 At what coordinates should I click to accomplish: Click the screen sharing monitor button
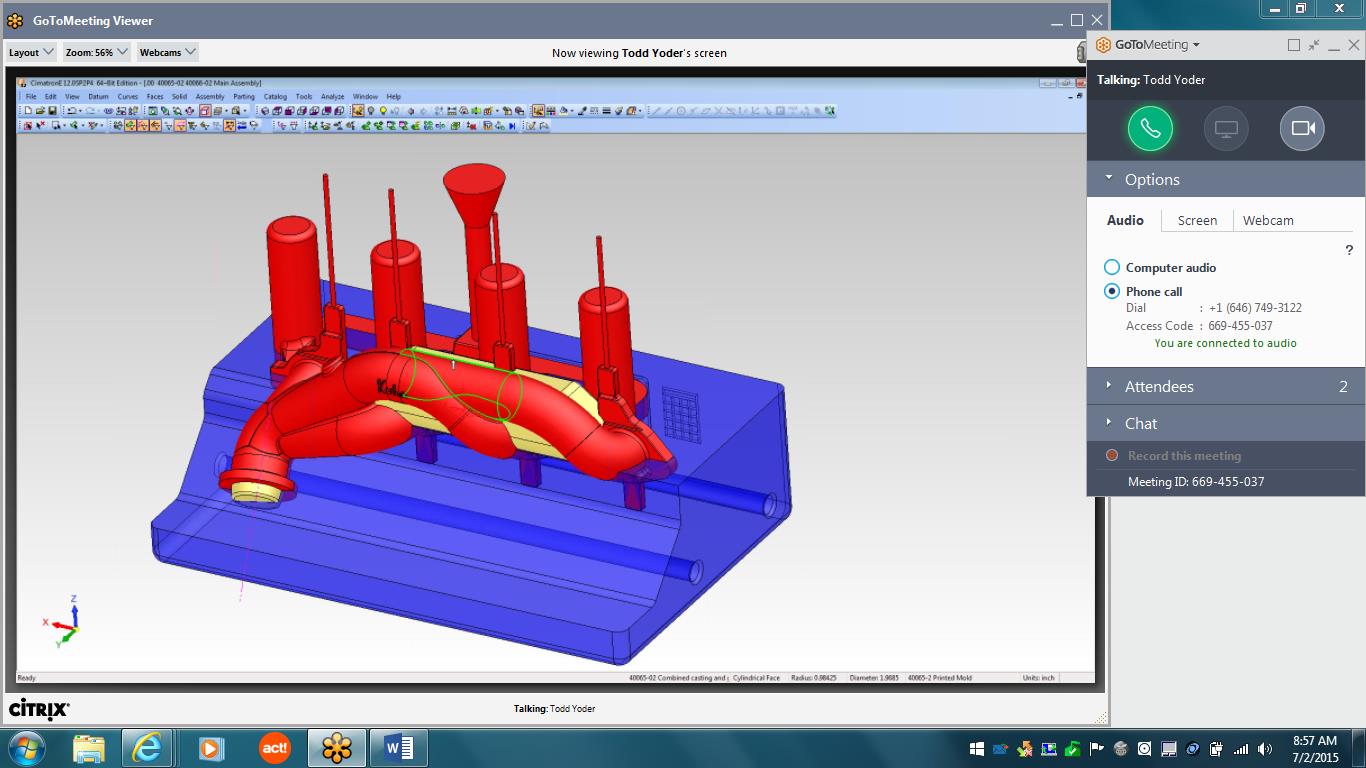point(1226,128)
